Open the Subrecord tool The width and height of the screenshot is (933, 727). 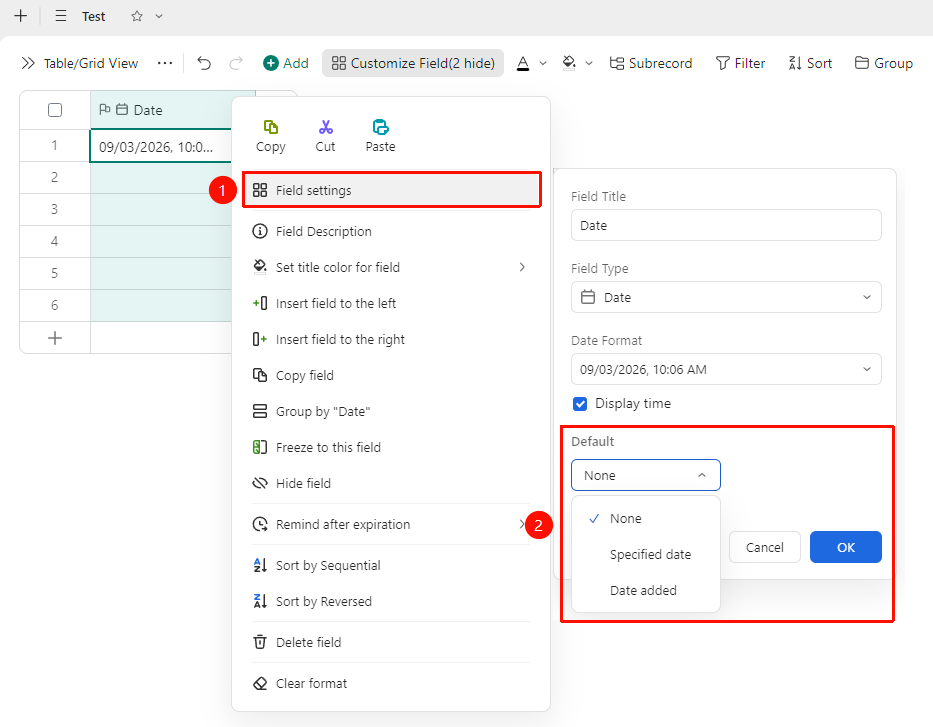tap(651, 63)
